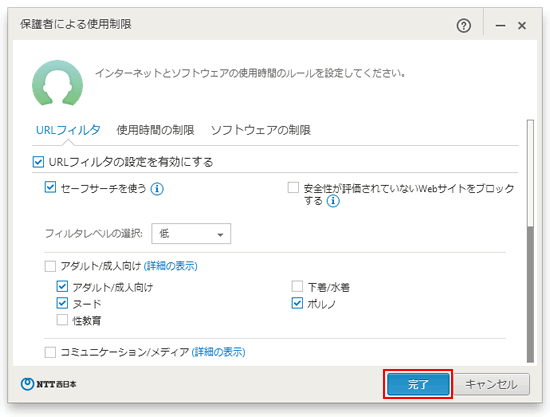Enable blocking of unrated websites checkbox
The image size is (550, 417).
293,187
